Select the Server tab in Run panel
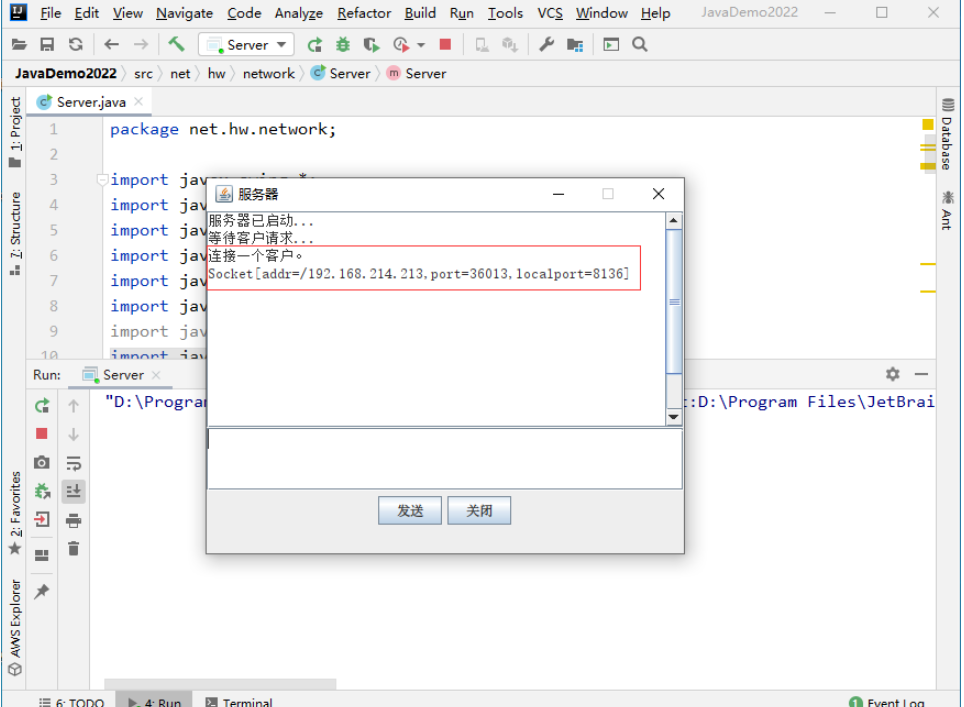The image size is (964, 707). coord(123,375)
